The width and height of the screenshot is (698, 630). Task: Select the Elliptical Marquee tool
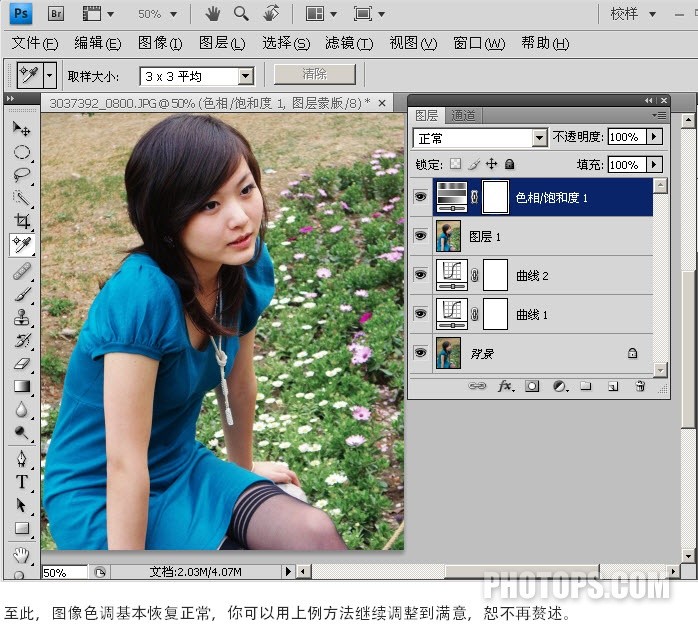21,152
